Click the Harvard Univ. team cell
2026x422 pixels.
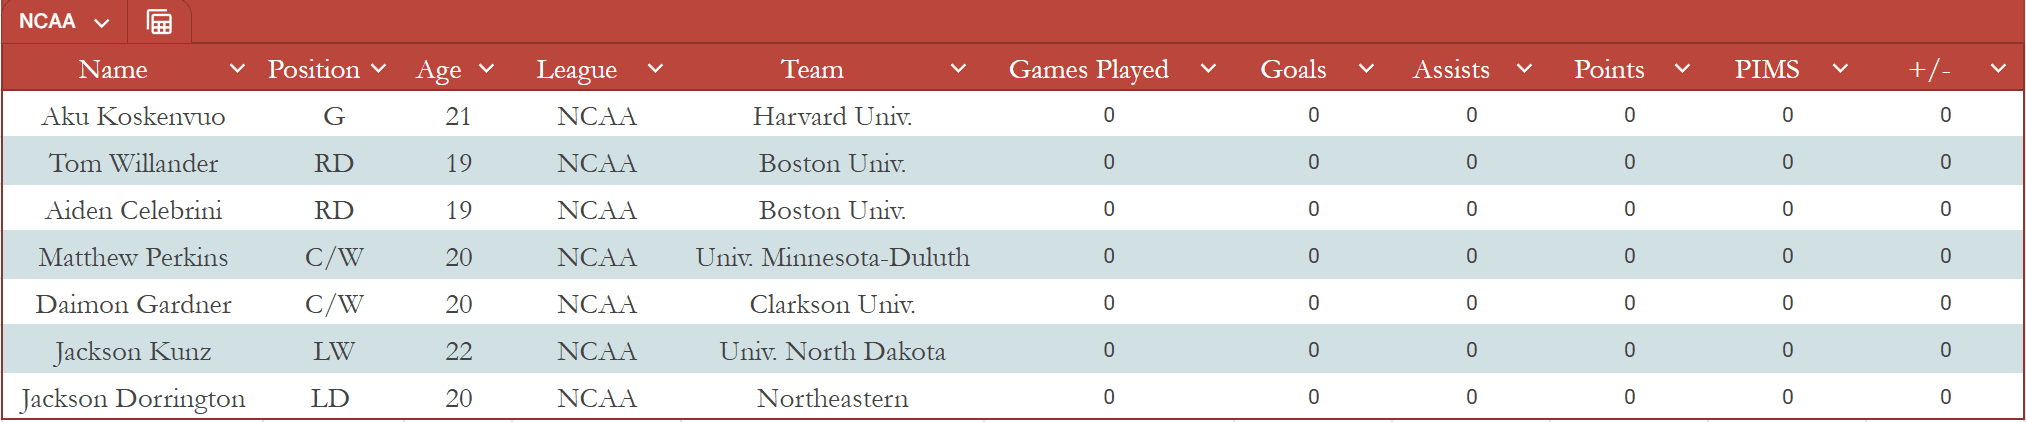tap(832, 116)
